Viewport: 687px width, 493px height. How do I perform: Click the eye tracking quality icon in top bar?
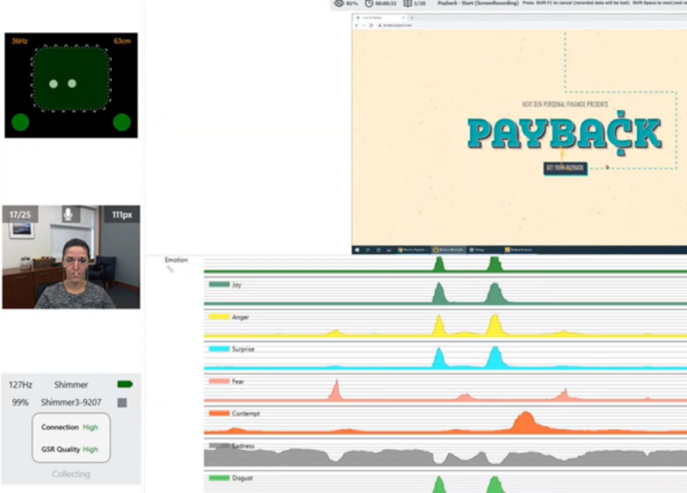click(339, 4)
